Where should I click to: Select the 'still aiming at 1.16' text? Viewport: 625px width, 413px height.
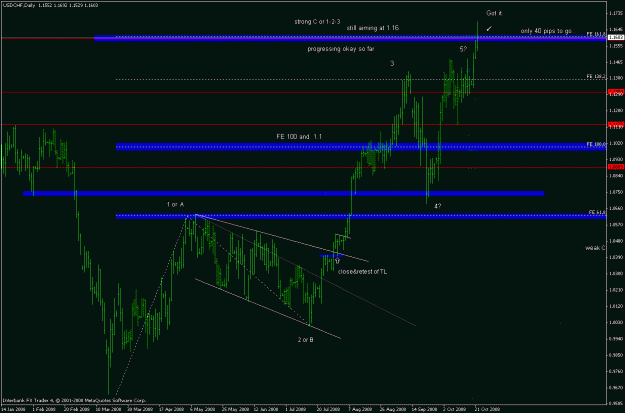pyautogui.click(x=372, y=28)
